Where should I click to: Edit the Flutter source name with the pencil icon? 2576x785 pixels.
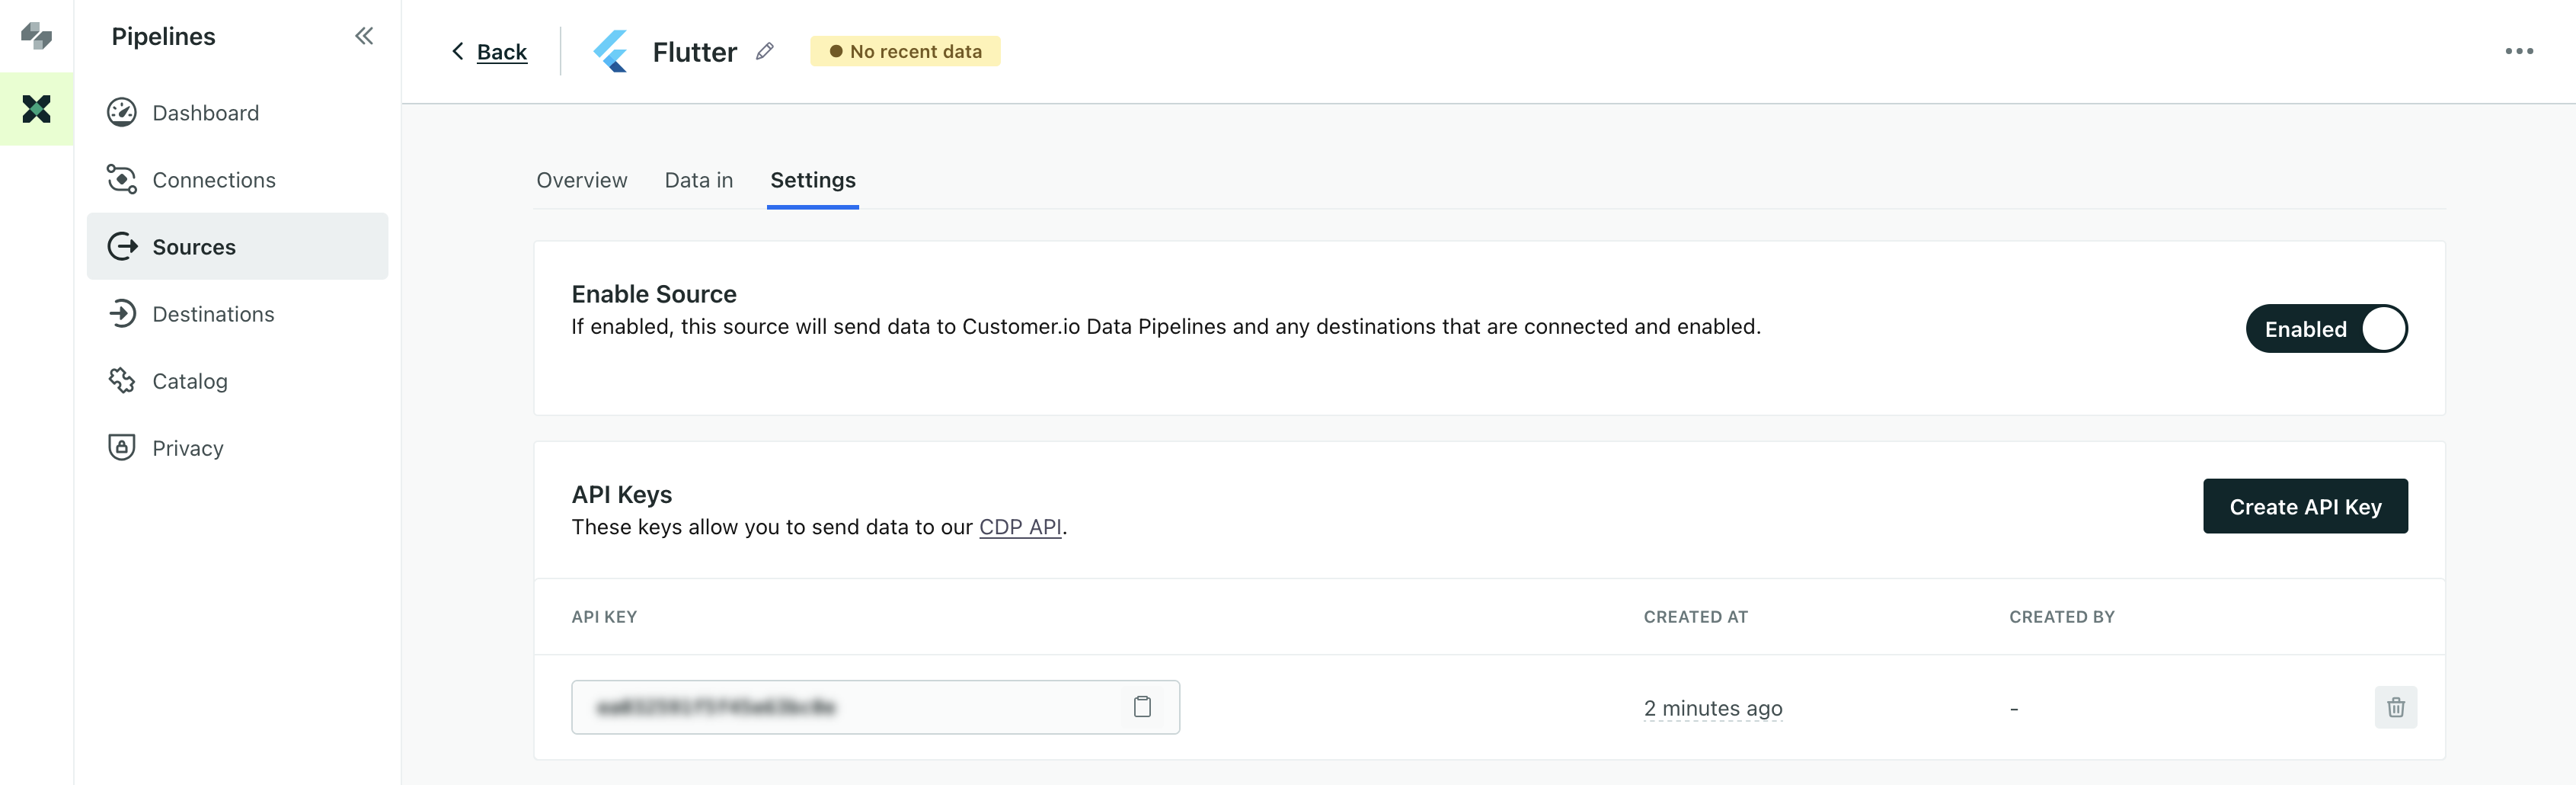(x=765, y=51)
